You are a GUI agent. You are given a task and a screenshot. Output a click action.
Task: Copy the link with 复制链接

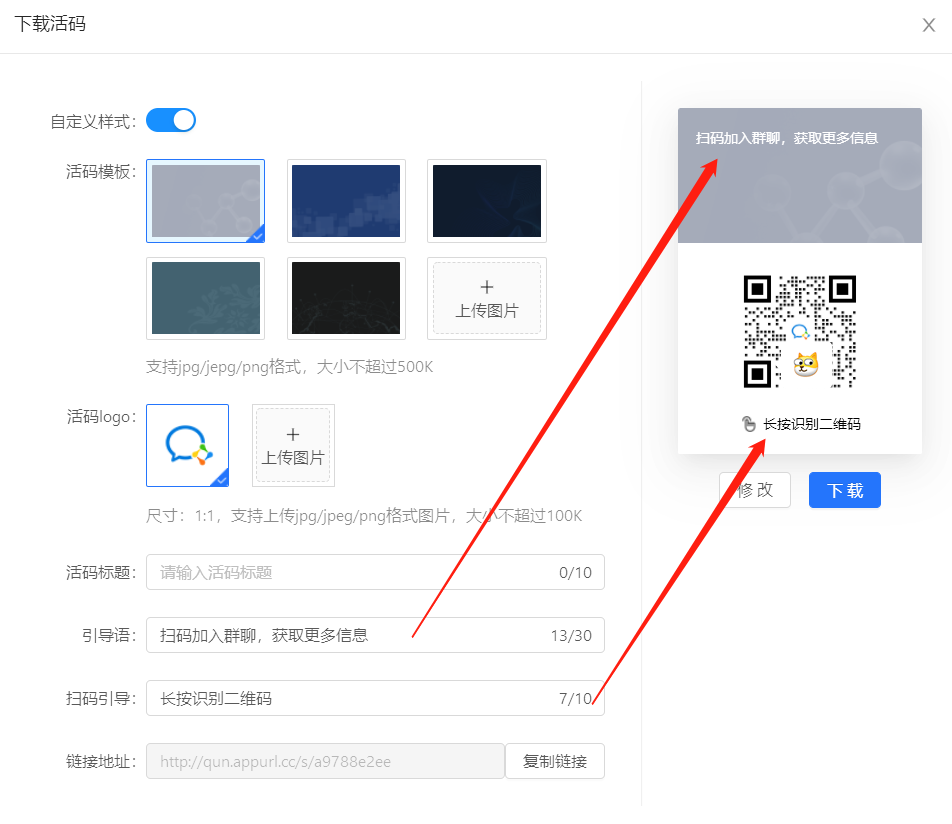point(555,761)
